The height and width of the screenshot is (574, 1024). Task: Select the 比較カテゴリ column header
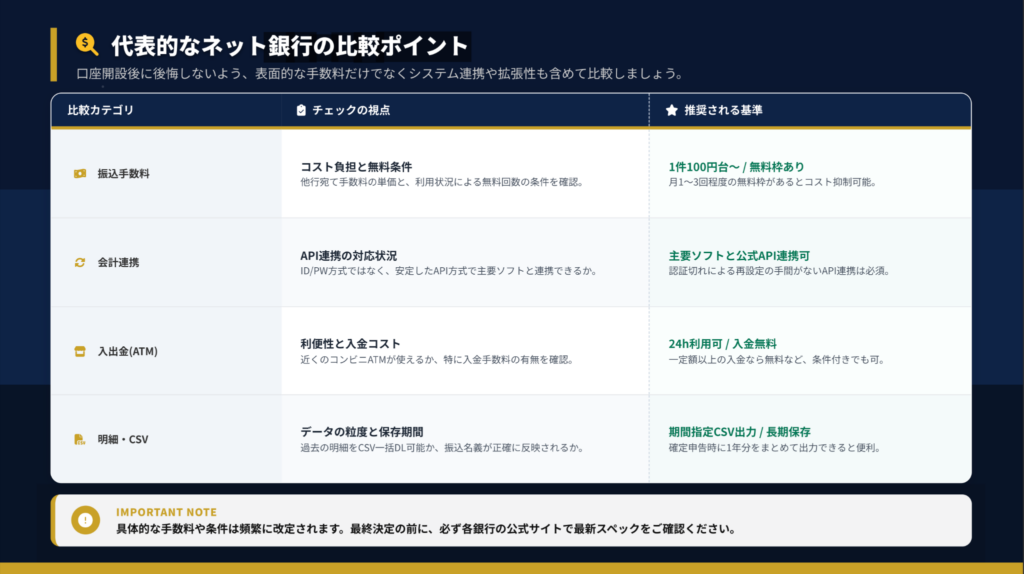coord(100,110)
